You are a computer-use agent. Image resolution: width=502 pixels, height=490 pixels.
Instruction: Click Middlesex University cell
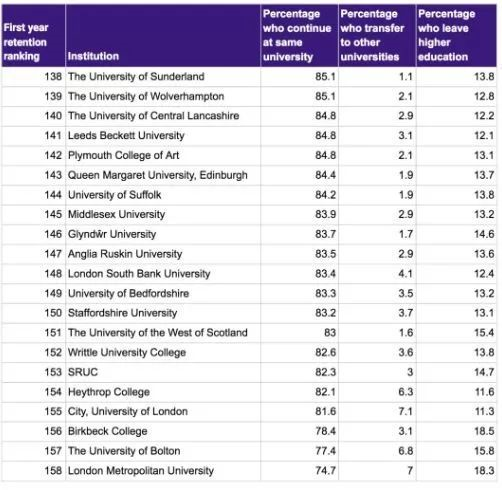pos(163,215)
